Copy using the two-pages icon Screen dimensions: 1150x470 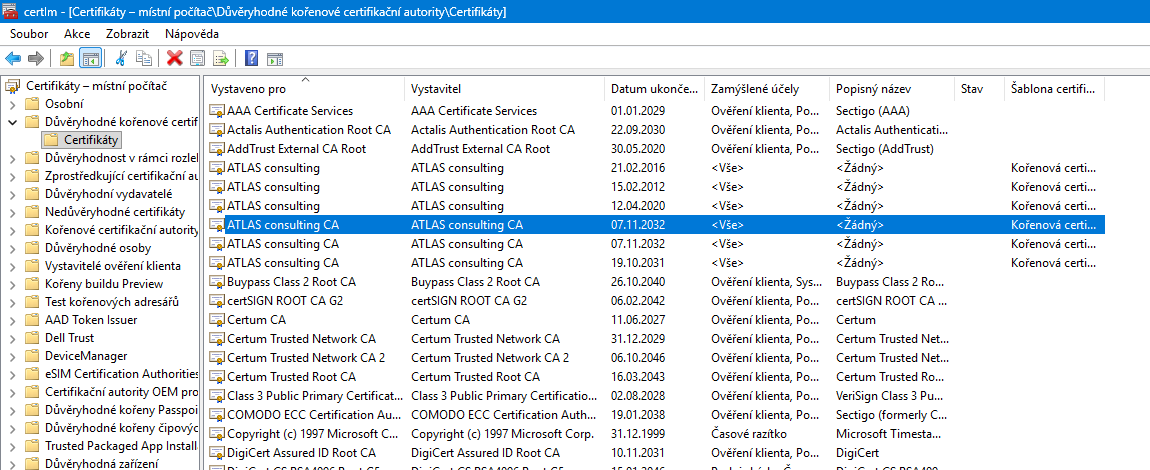pos(144,59)
